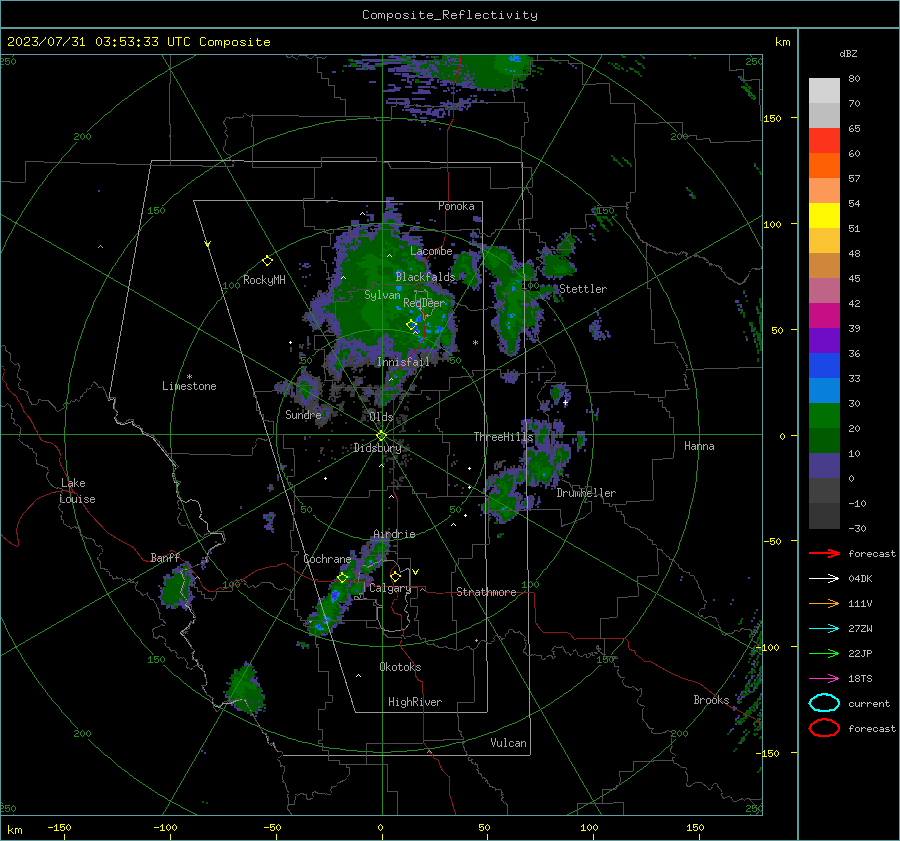Click the Airdrie city label

[x=394, y=534]
